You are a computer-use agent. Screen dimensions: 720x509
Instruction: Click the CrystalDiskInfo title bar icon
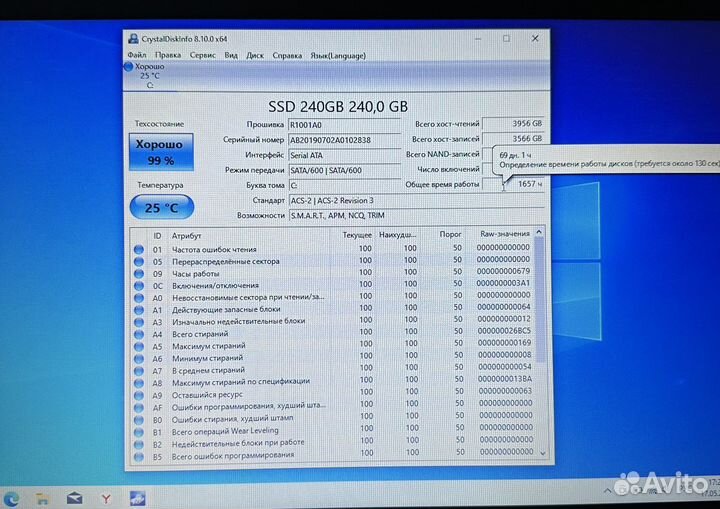[x=133, y=39]
